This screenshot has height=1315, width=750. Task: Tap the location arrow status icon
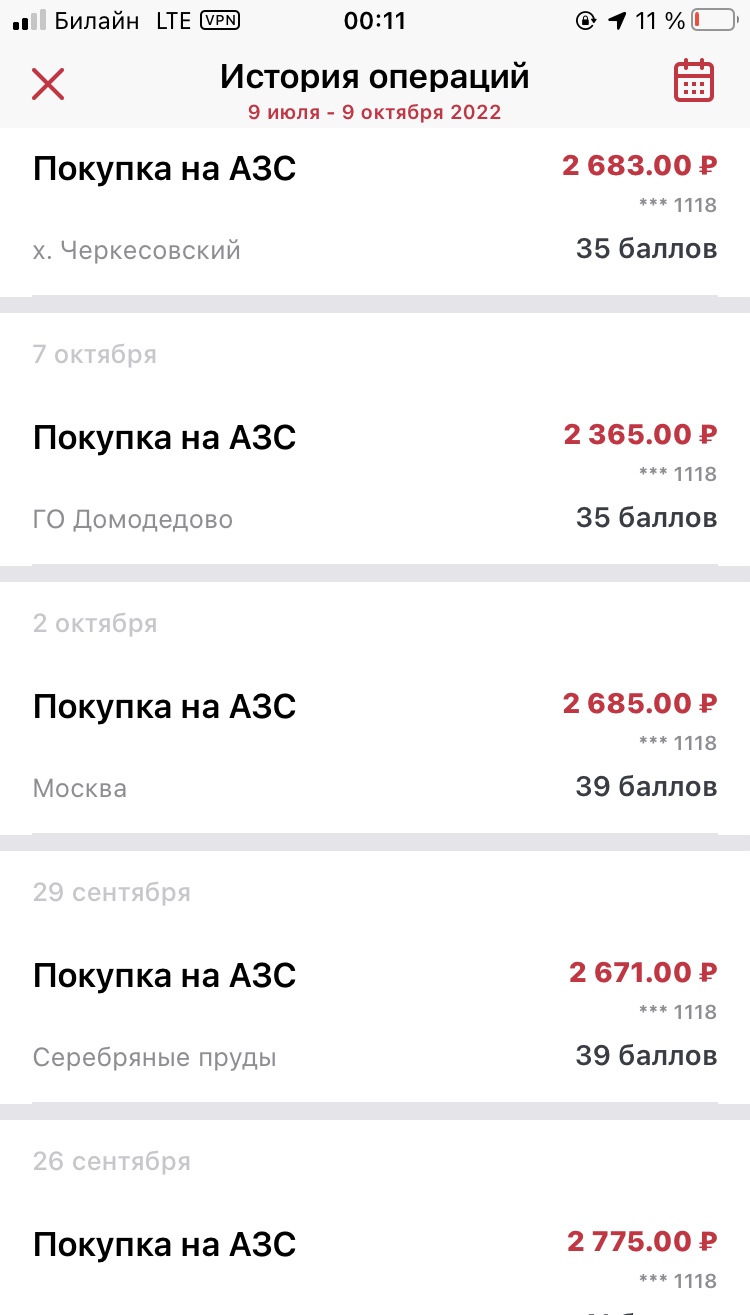[x=617, y=21]
